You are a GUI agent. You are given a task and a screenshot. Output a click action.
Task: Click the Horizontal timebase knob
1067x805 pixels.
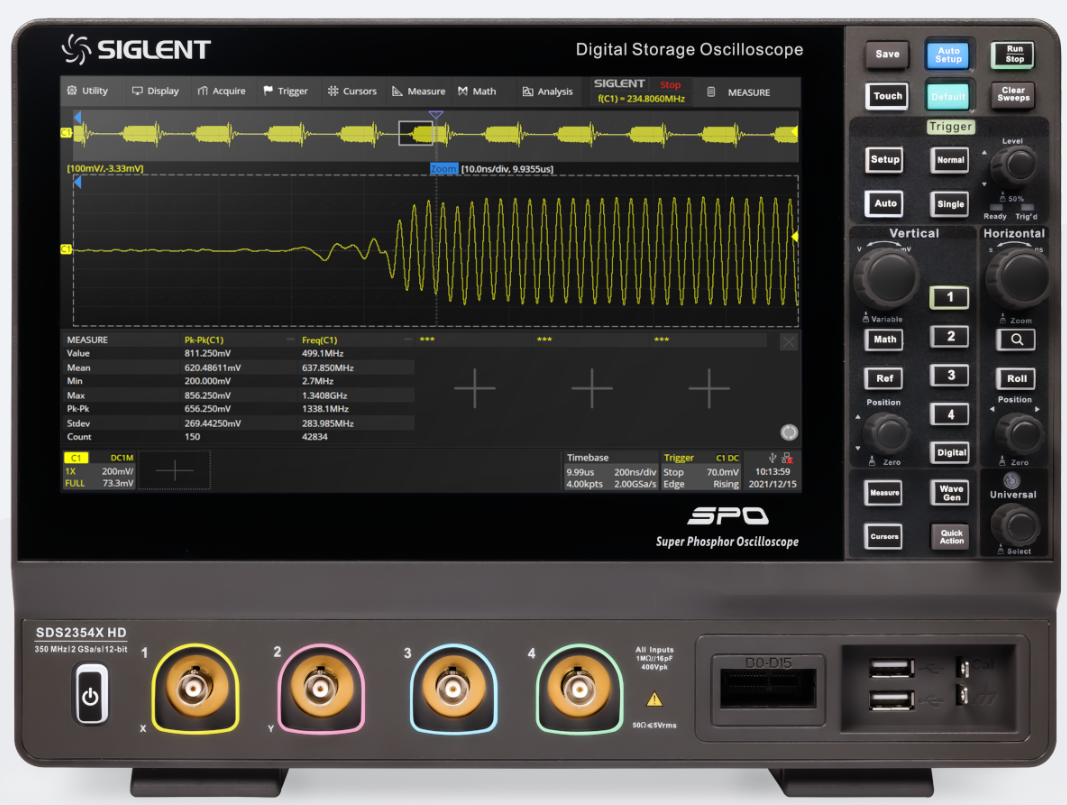[1018, 278]
